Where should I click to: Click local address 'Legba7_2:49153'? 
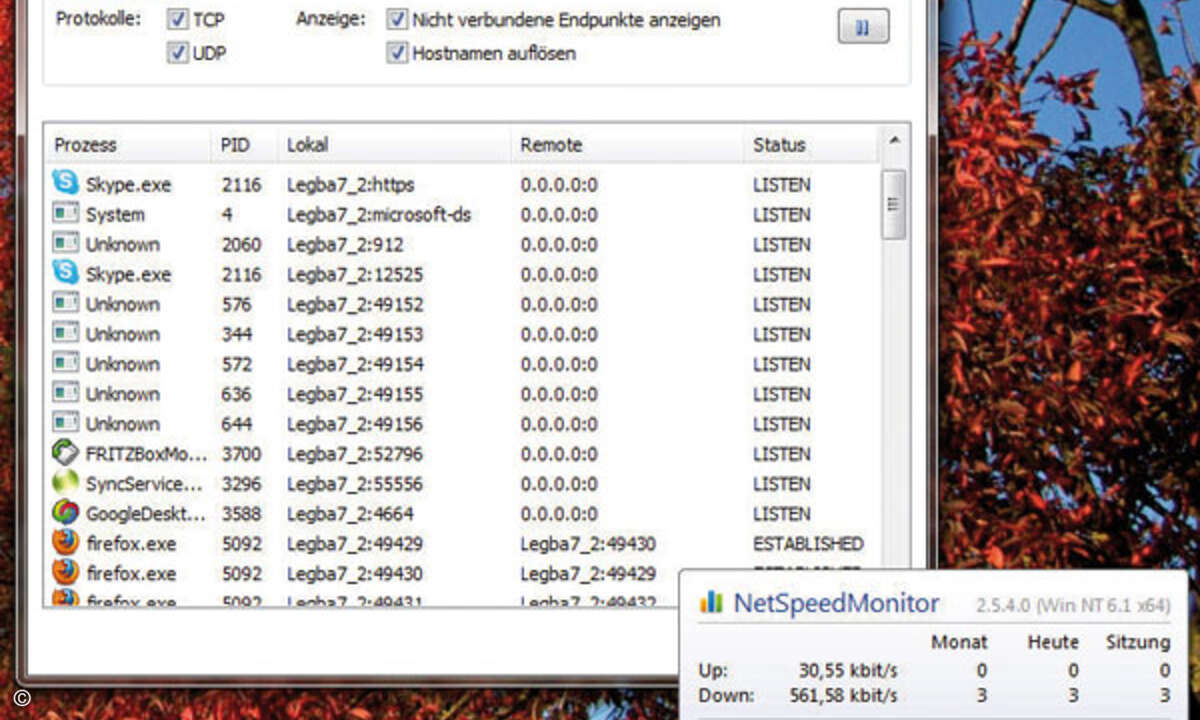(354, 335)
